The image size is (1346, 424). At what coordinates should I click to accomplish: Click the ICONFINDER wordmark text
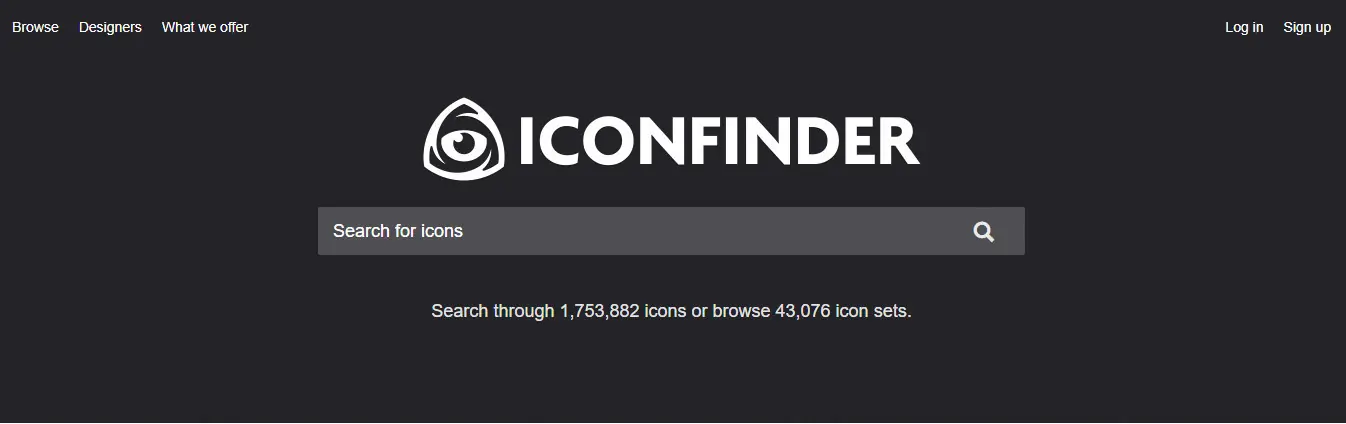click(x=718, y=141)
